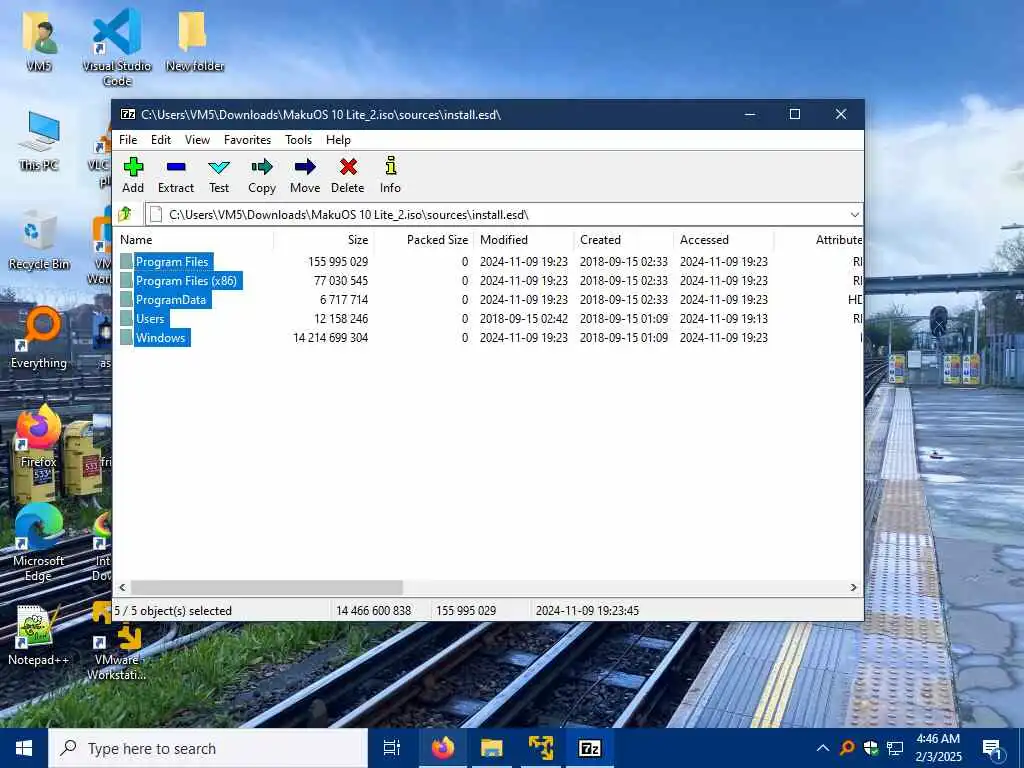Click Users modified date 2018-09-15 02:42
1024x768 pixels.
click(x=524, y=319)
